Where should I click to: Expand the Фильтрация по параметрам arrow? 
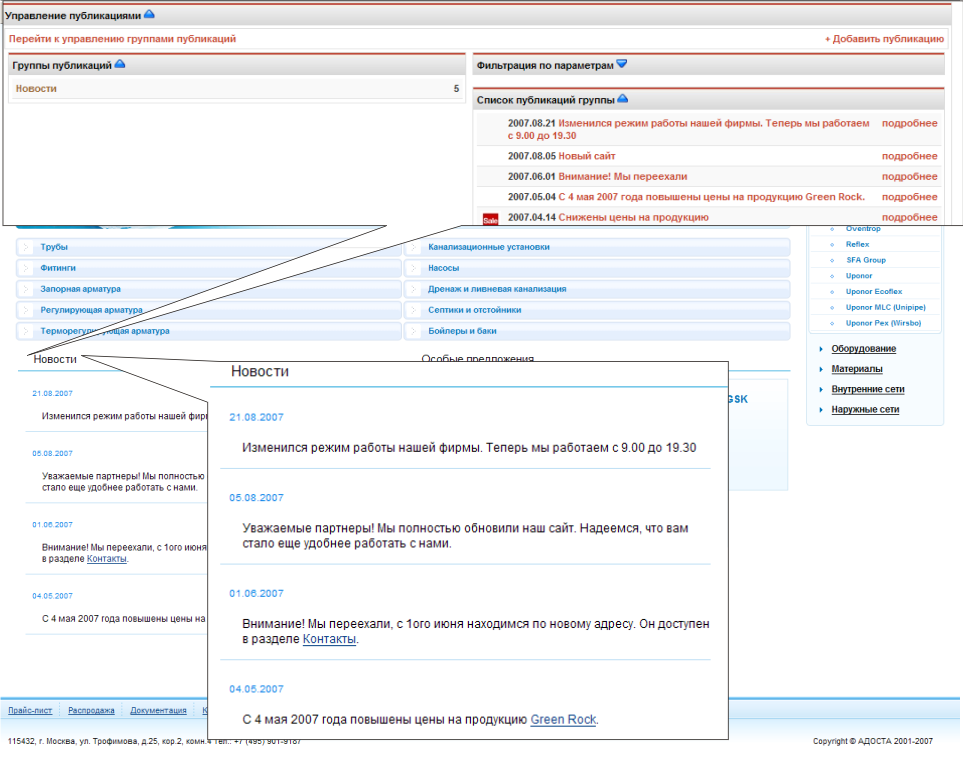[621, 64]
